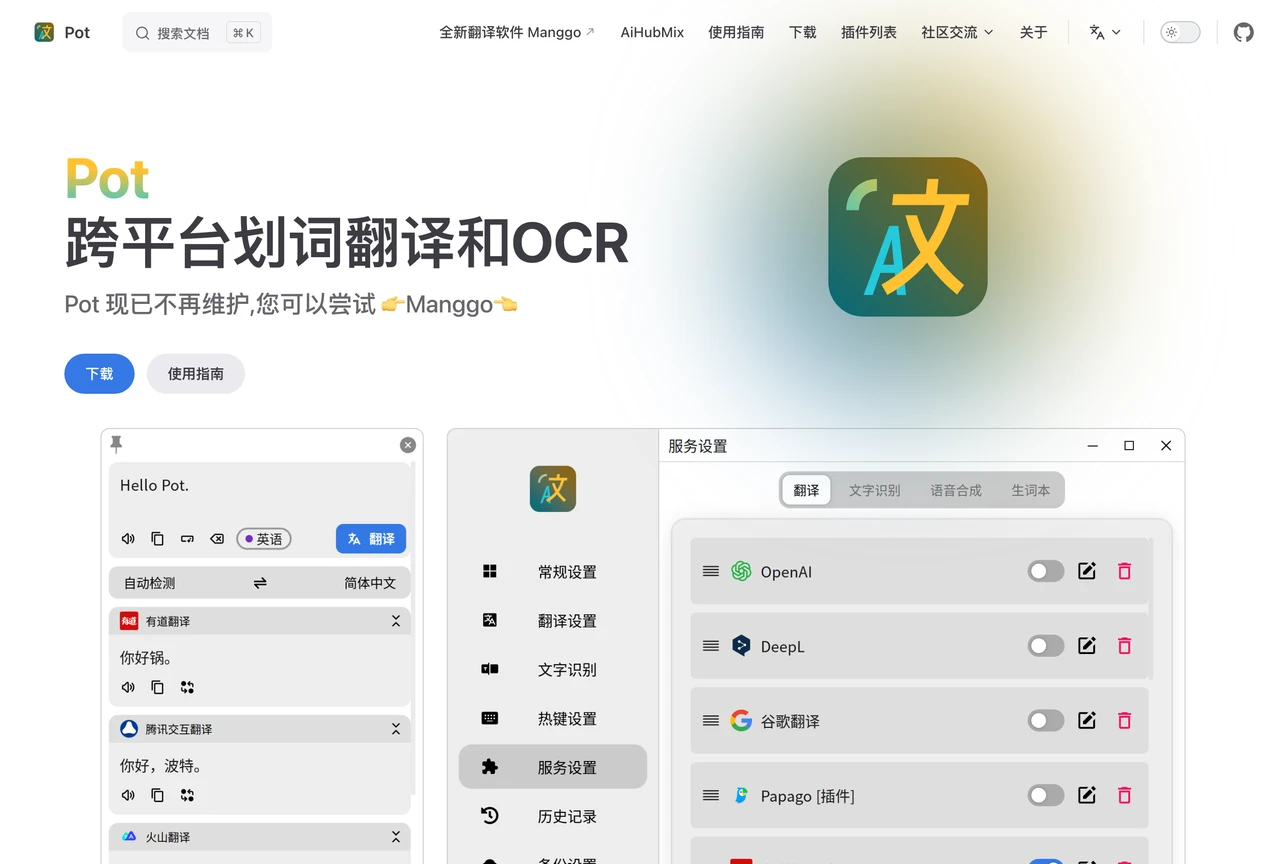
Task: Delete the 谷歌翻译 service with its trash icon
Action: tap(1124, 720)
